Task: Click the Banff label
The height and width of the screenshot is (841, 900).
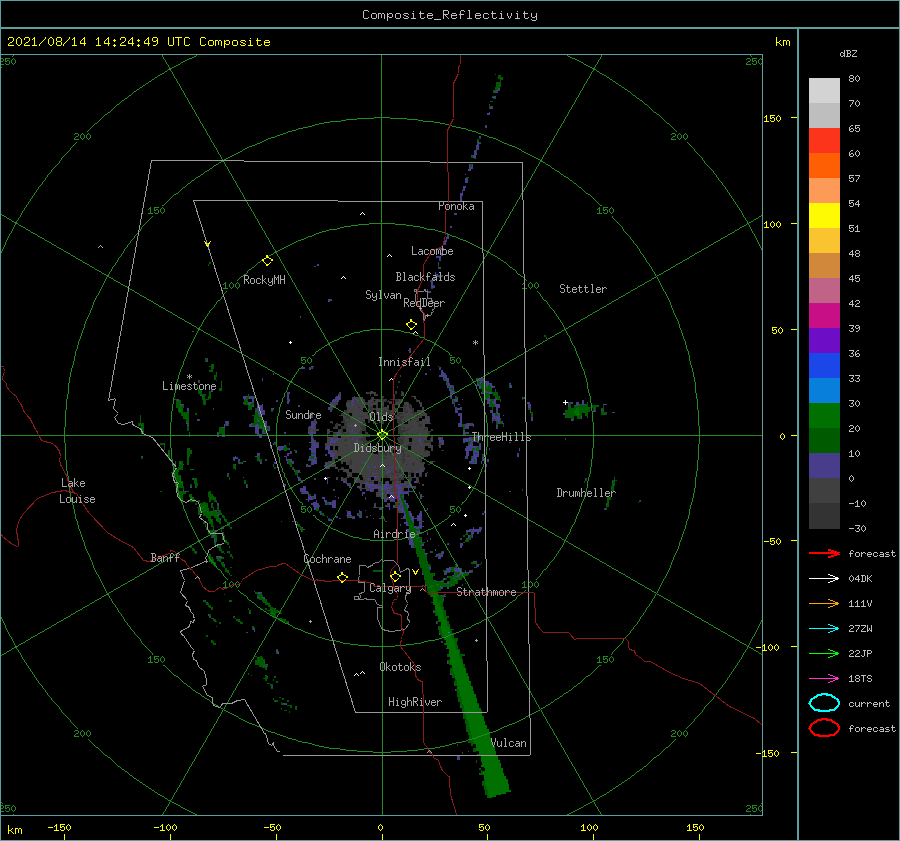Action: pos(165,557)
